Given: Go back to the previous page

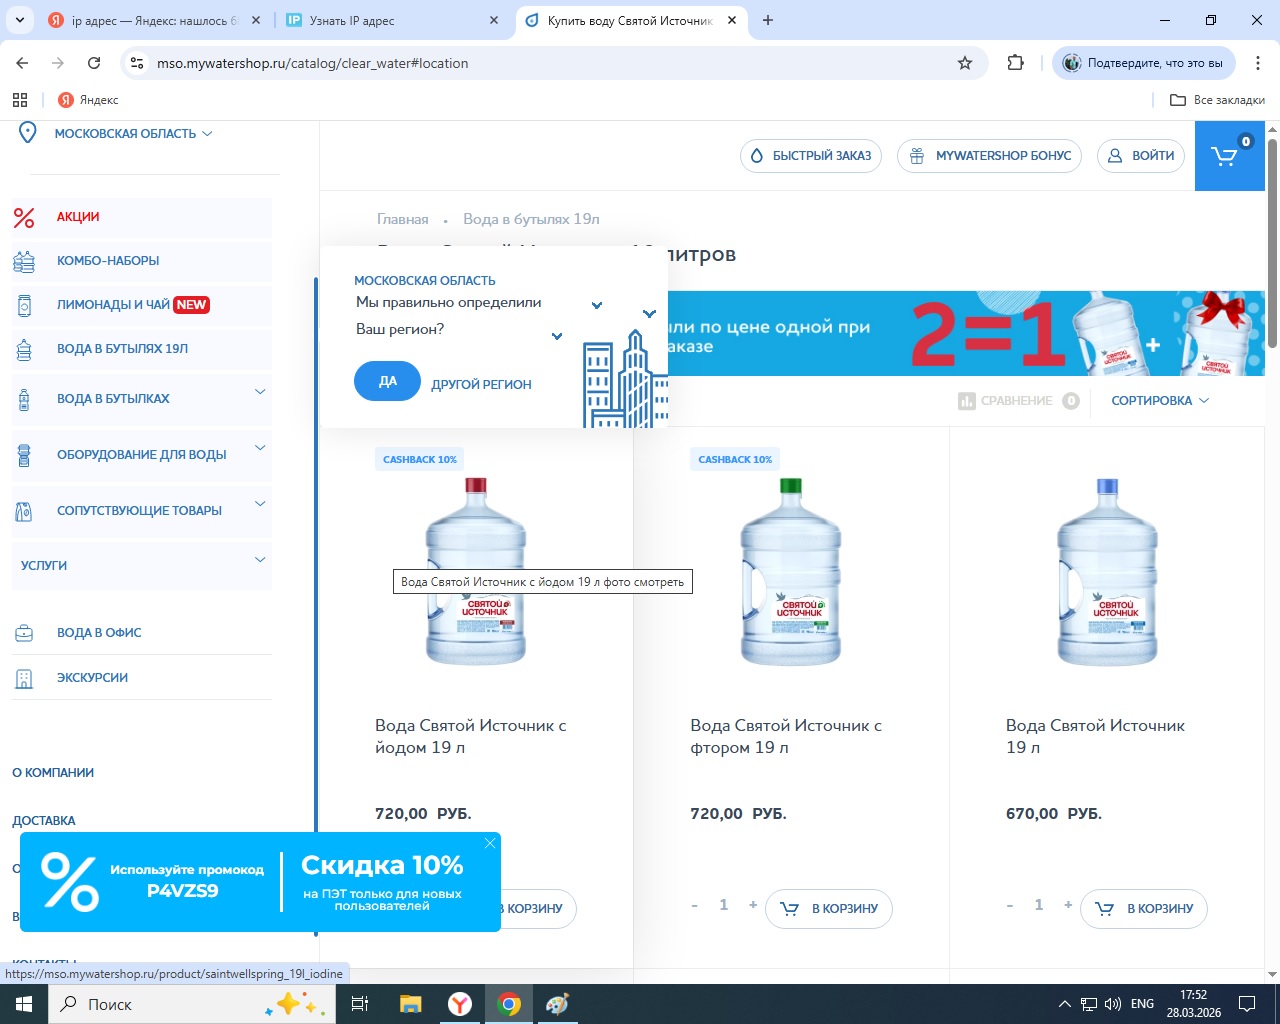Looking at the screenshot, I should coord(22,63).
